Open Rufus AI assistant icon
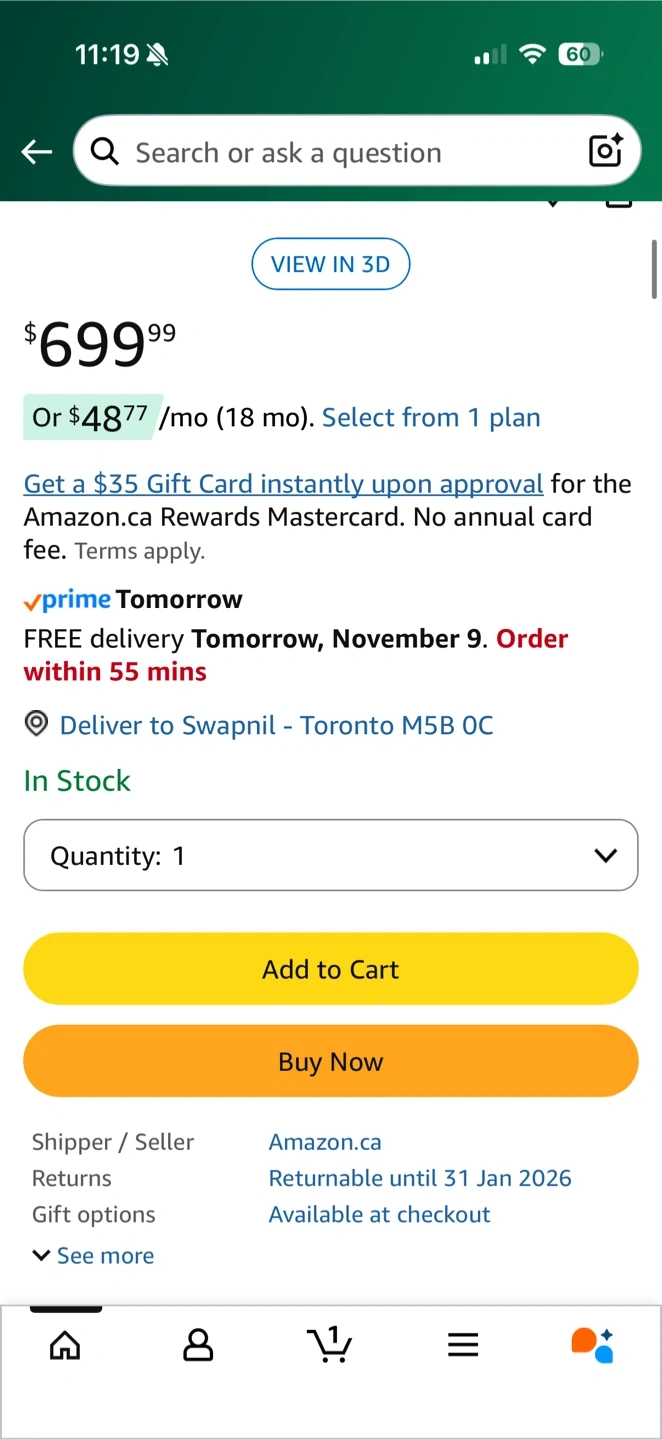The image size is (662, 1440). [x=592, y=1345]
